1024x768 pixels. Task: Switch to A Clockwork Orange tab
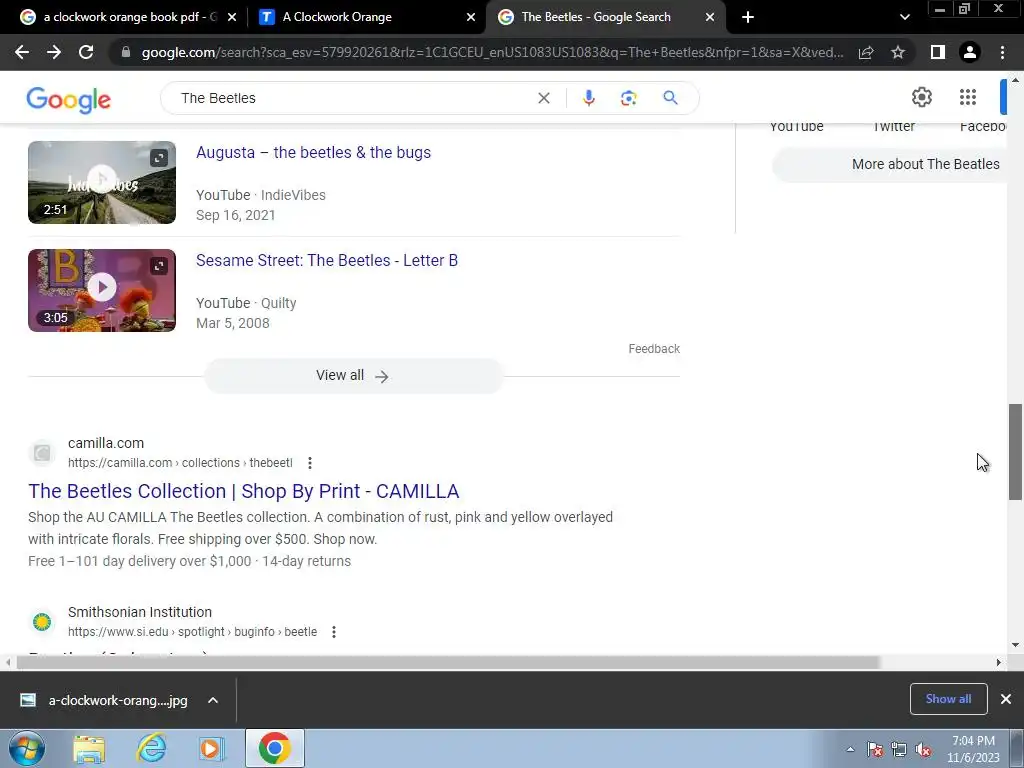(367, 17)
